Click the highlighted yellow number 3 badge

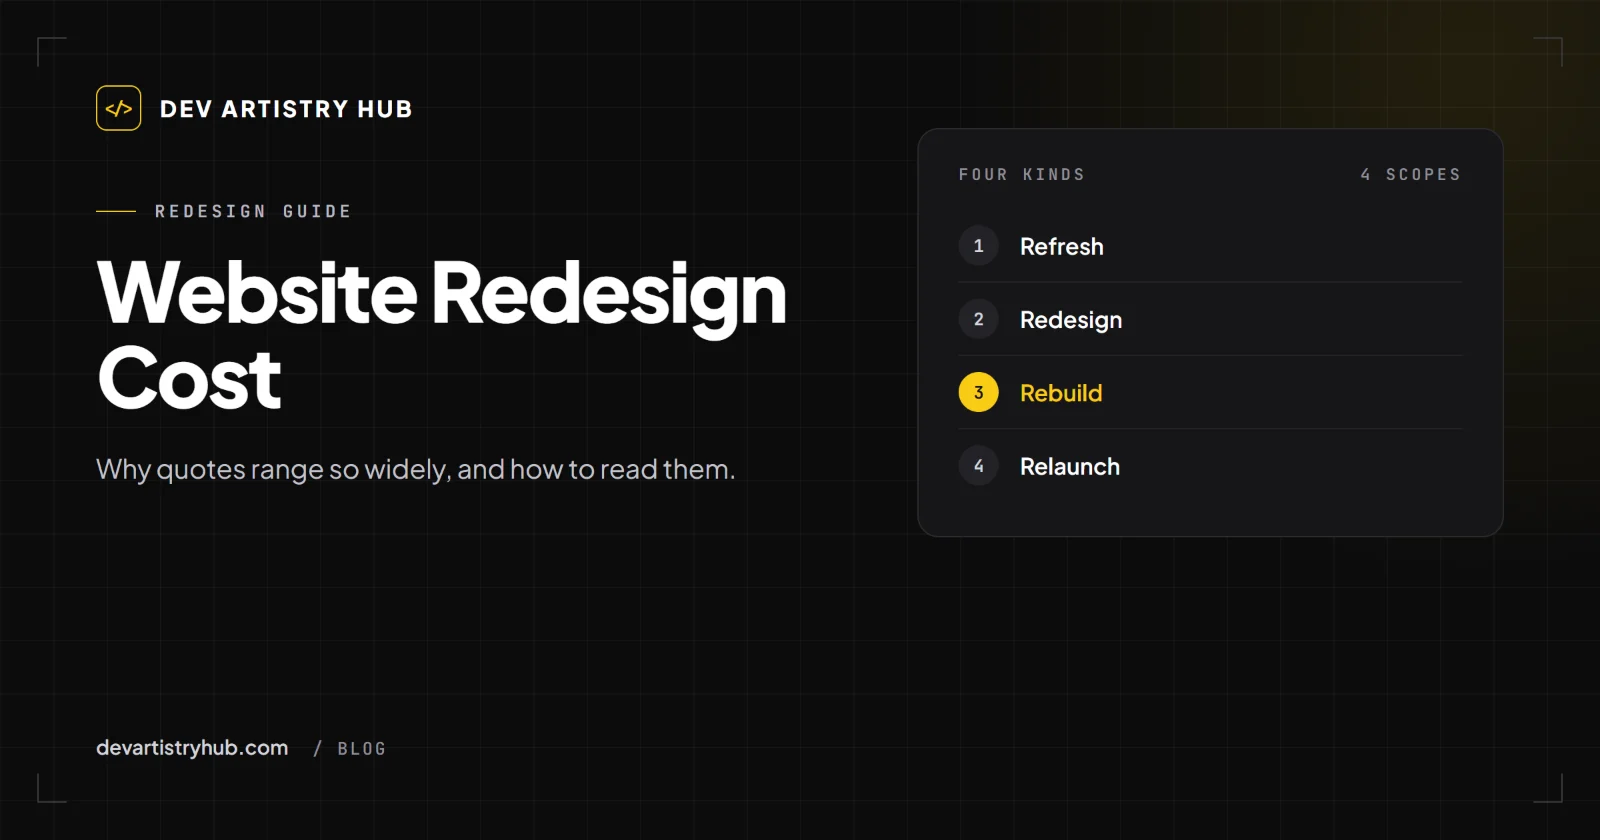click(x=978, y=393)
